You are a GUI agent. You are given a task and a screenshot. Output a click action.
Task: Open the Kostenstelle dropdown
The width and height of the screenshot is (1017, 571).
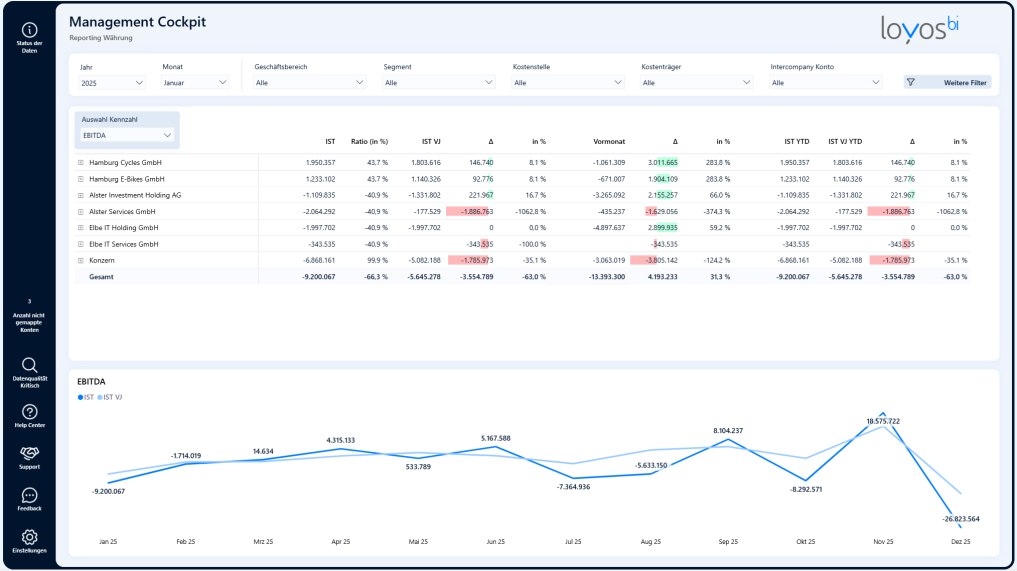[568, 82]
